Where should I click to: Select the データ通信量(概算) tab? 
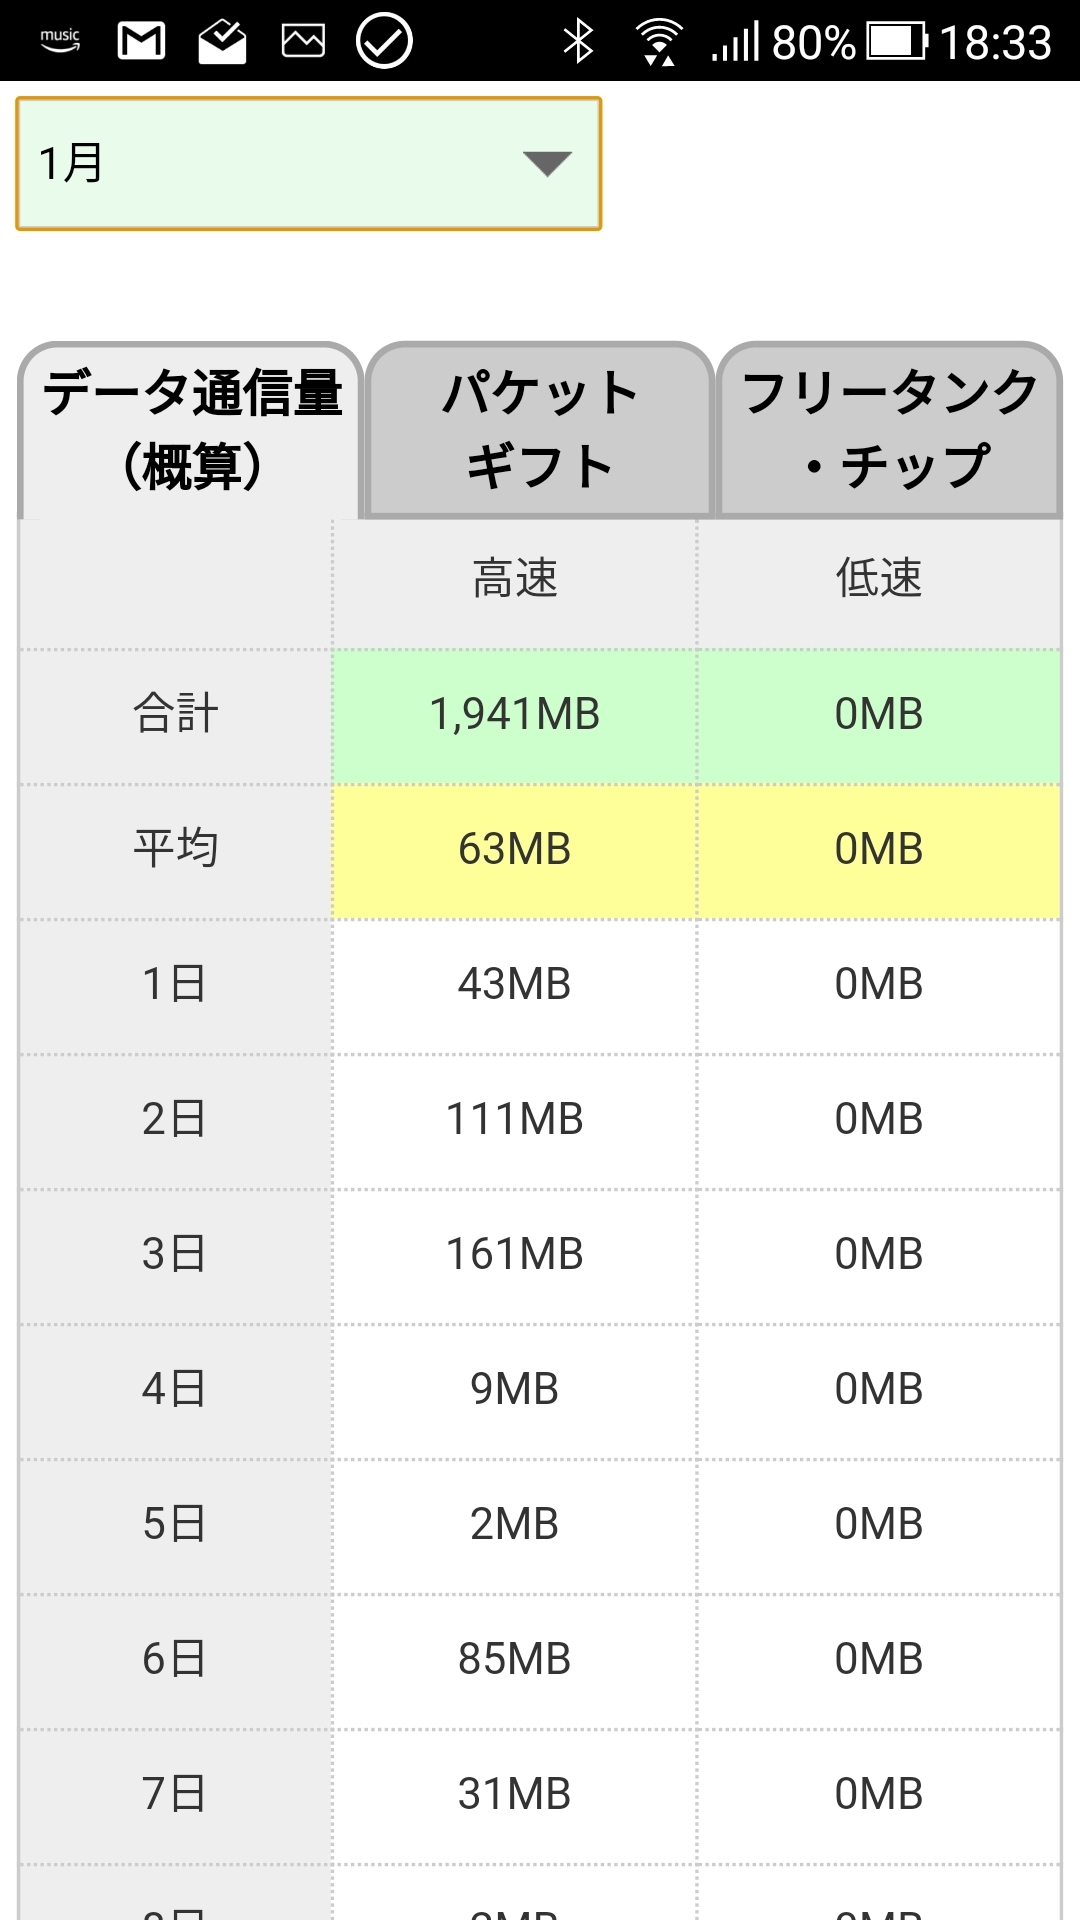[191, 430]
